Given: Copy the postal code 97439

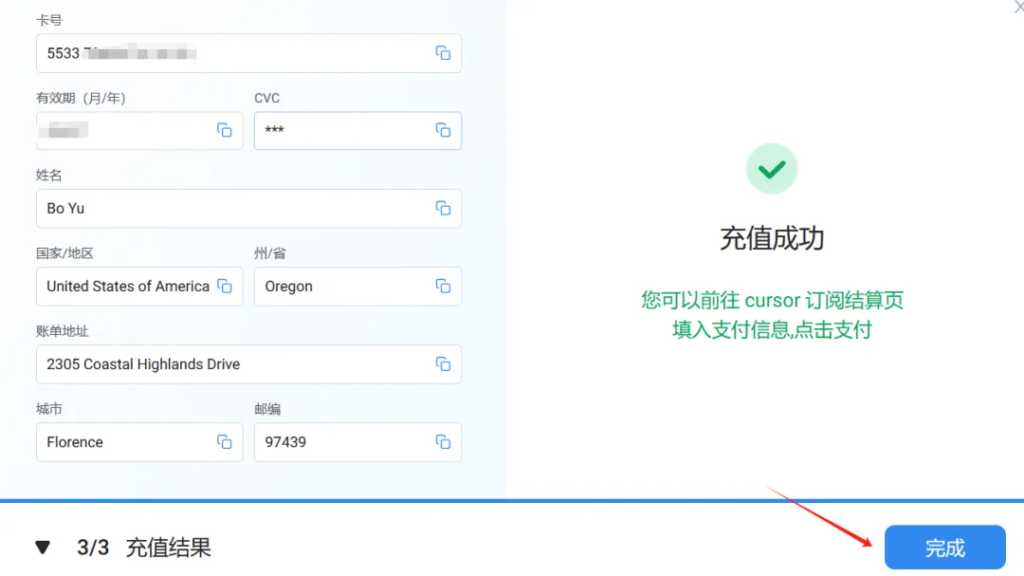Looking at the screenshot, I should pyautogui.click(x=443, y=442).
